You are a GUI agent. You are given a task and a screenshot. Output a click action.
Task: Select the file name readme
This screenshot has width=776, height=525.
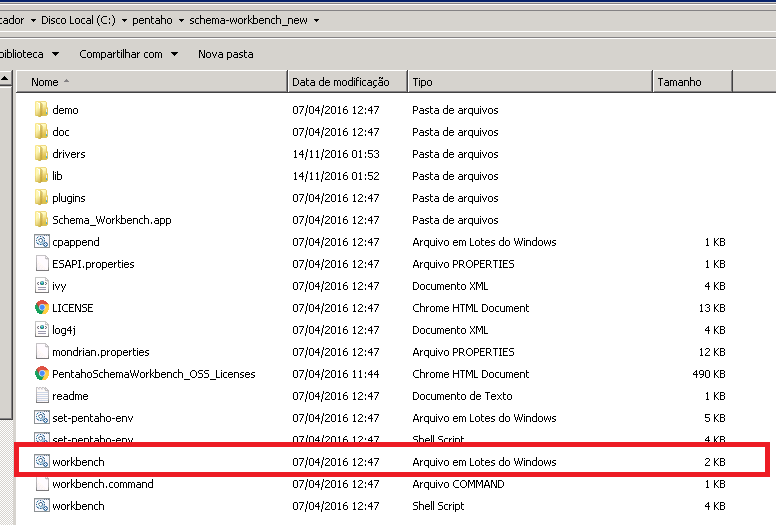[70, 396]
